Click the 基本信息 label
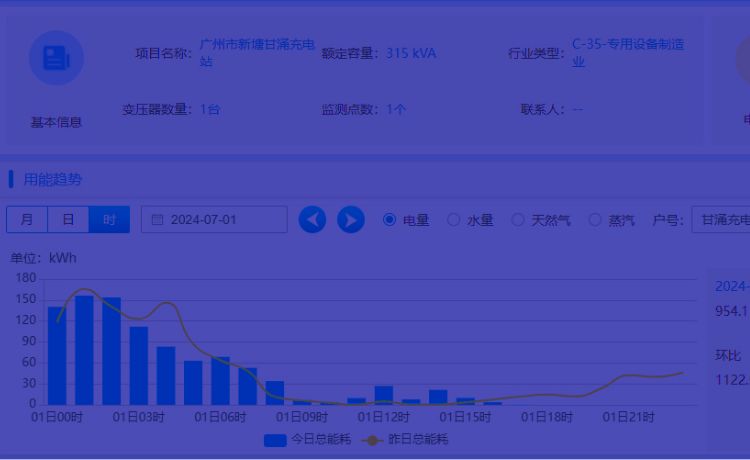The width and height of the screenshot is (750, 460). click(x=56, y=122)
